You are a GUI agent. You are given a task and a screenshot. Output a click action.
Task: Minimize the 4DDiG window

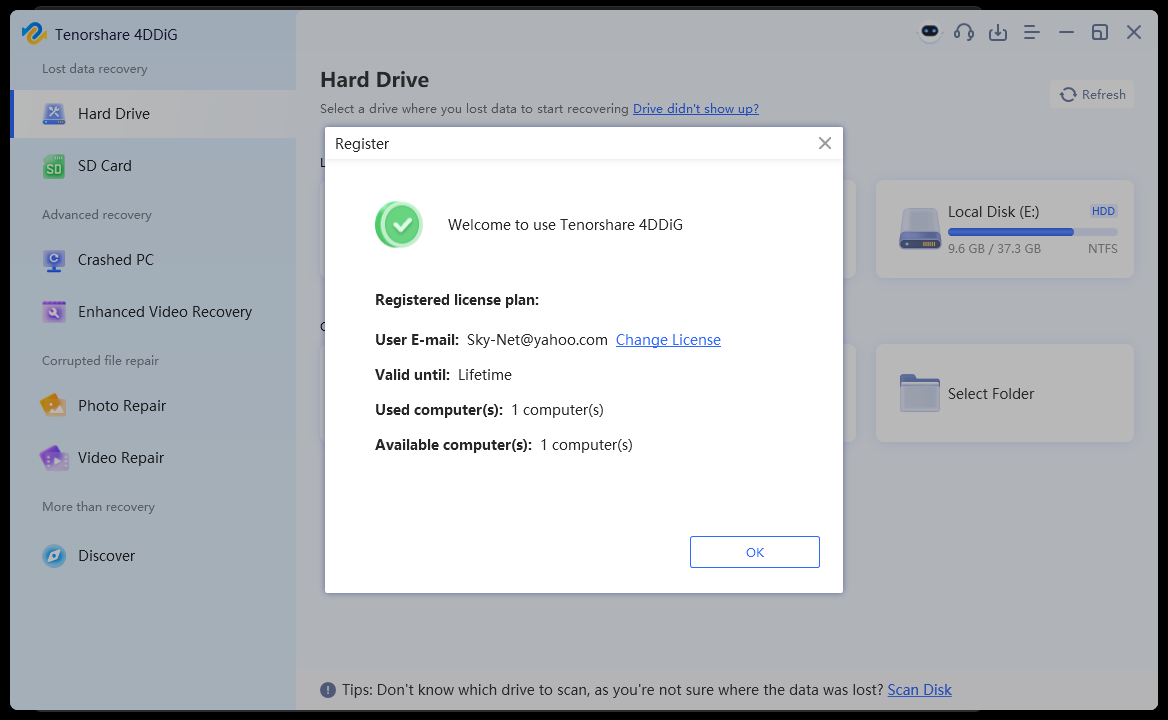click(1066, 32)
